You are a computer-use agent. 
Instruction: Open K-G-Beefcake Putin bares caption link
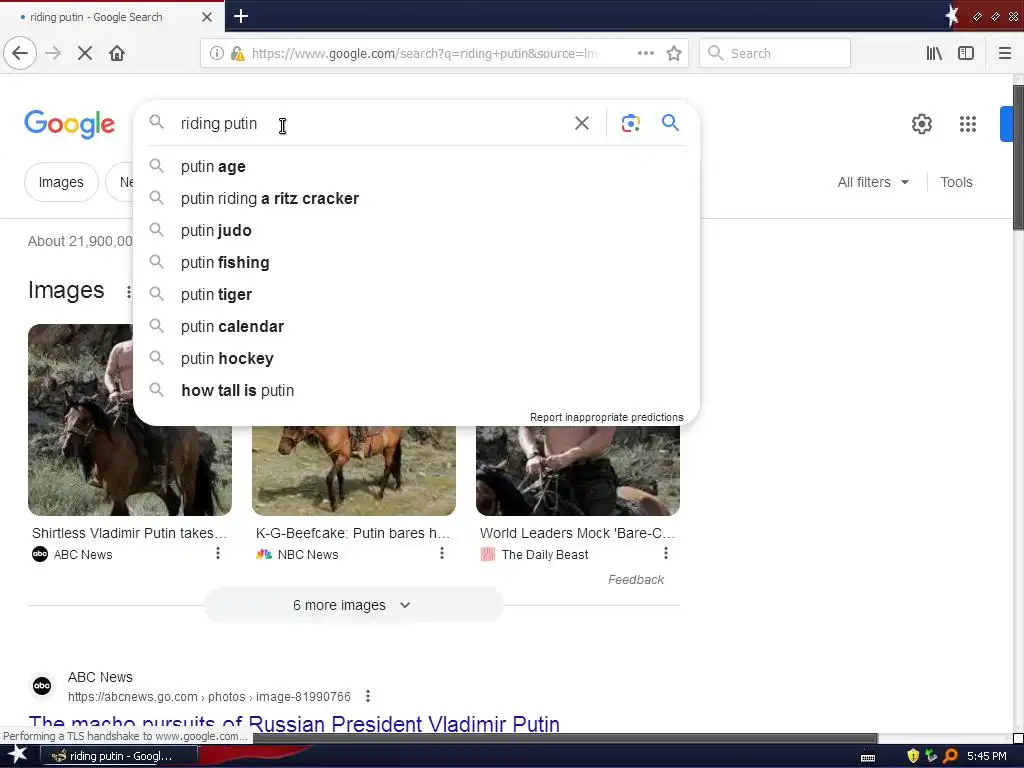point(353,533)
